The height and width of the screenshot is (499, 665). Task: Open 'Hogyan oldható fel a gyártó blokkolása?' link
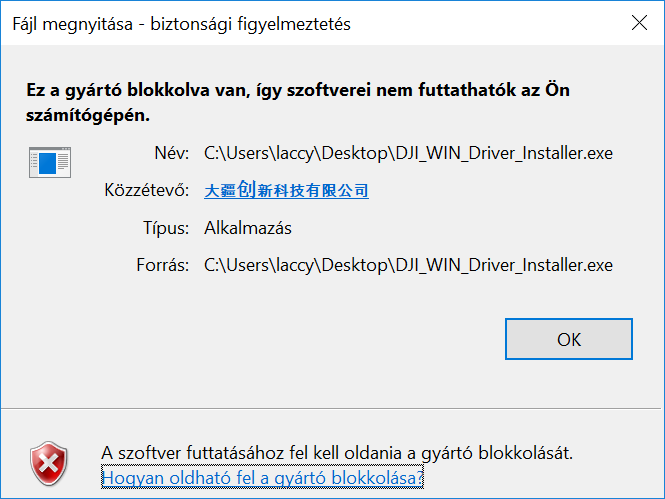click(262, 478)
